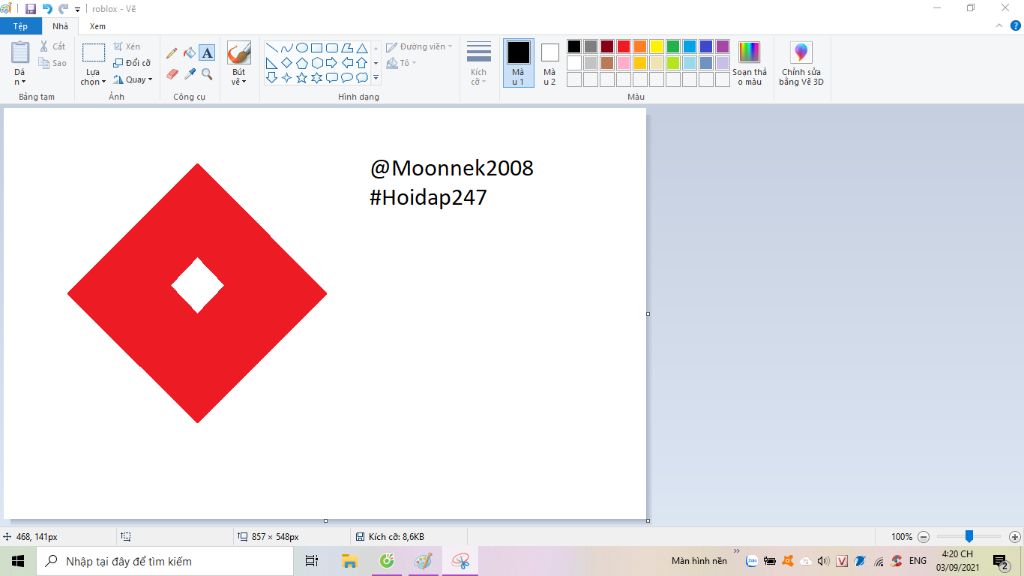
Task: Click the Save icon in title bar
Action: [30, 8]
